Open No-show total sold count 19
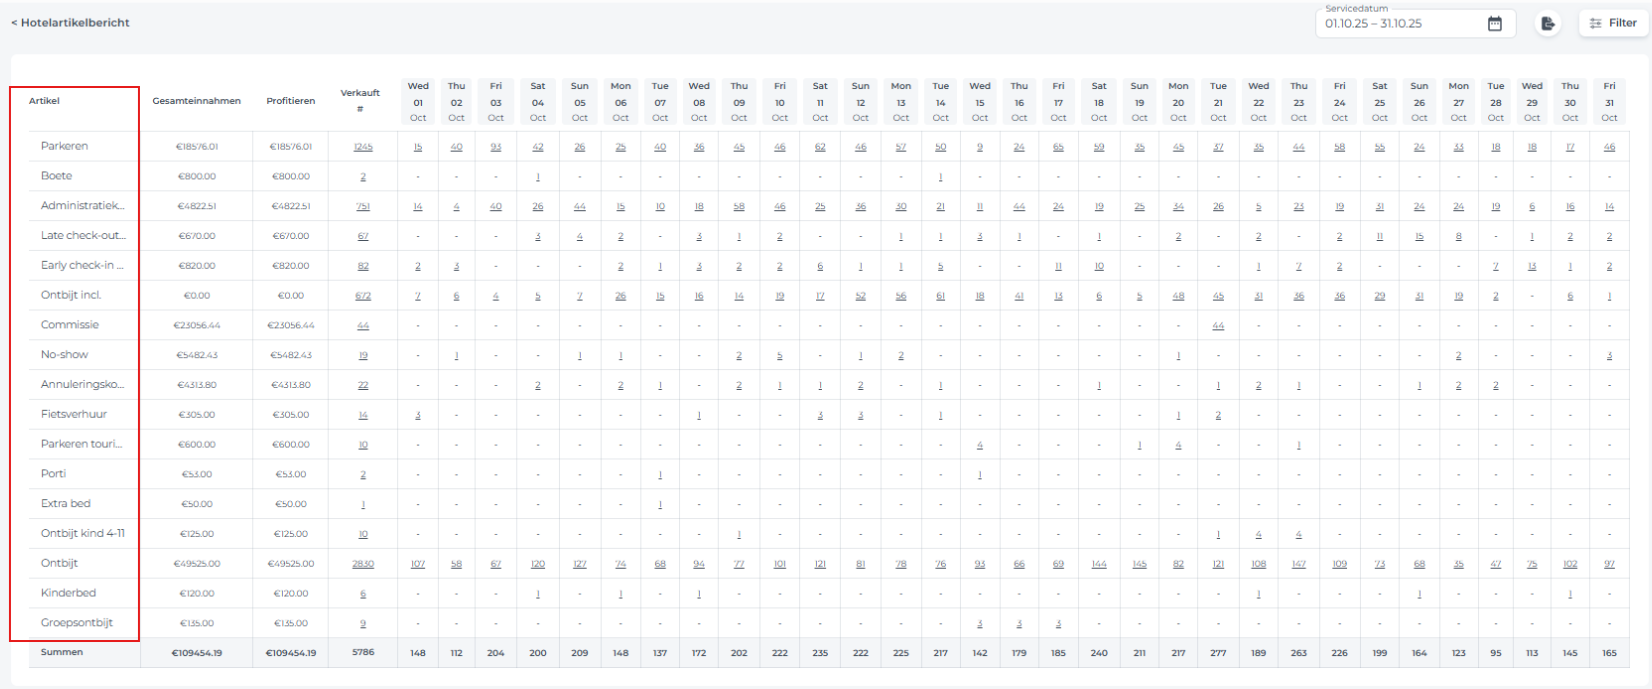This screenshot has width=1652, height=689. [362, 355]
